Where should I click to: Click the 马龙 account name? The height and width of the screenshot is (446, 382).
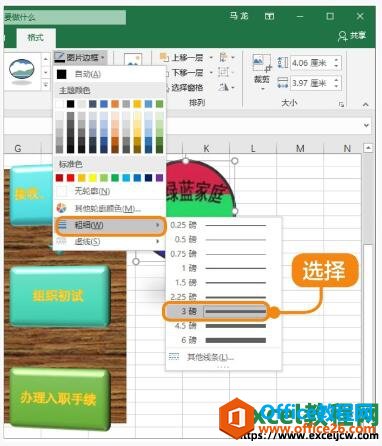(x=239, y=16)
